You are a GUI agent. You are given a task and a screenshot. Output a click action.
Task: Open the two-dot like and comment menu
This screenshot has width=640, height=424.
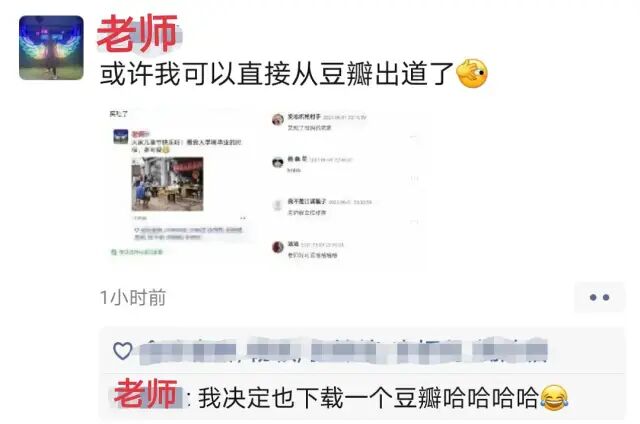[x=599, y=297]
